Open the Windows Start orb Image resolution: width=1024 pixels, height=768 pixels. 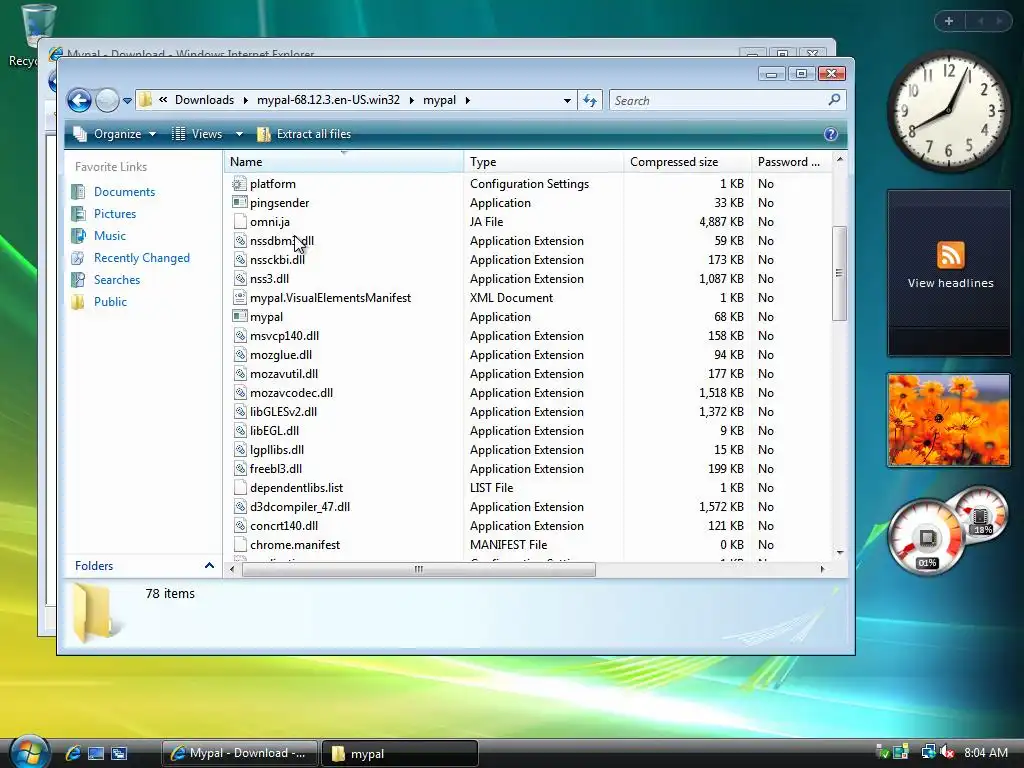pyautogui.click(x=29, y=752)
